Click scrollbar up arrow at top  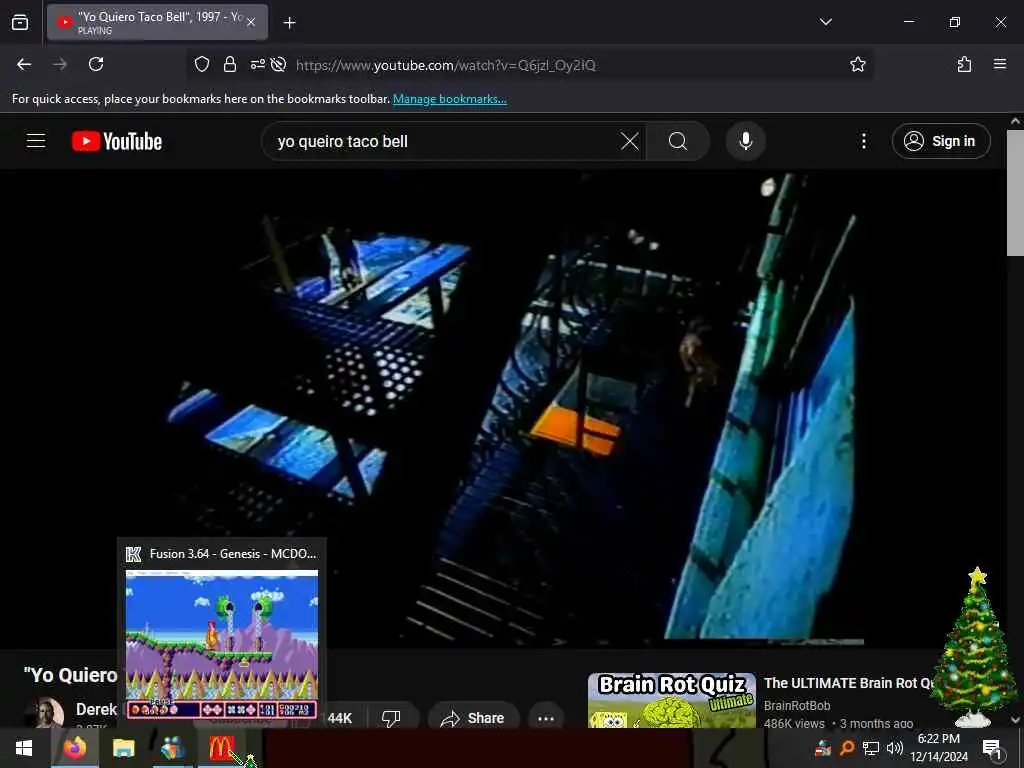coord(1015,121)
